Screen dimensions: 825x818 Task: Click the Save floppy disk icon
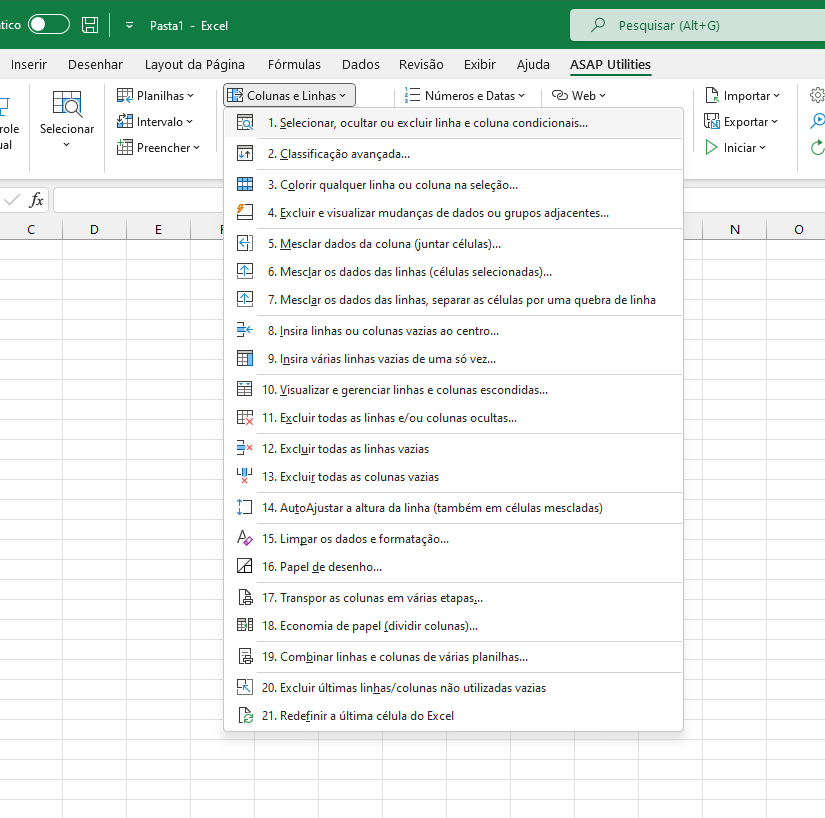(90, 25)
